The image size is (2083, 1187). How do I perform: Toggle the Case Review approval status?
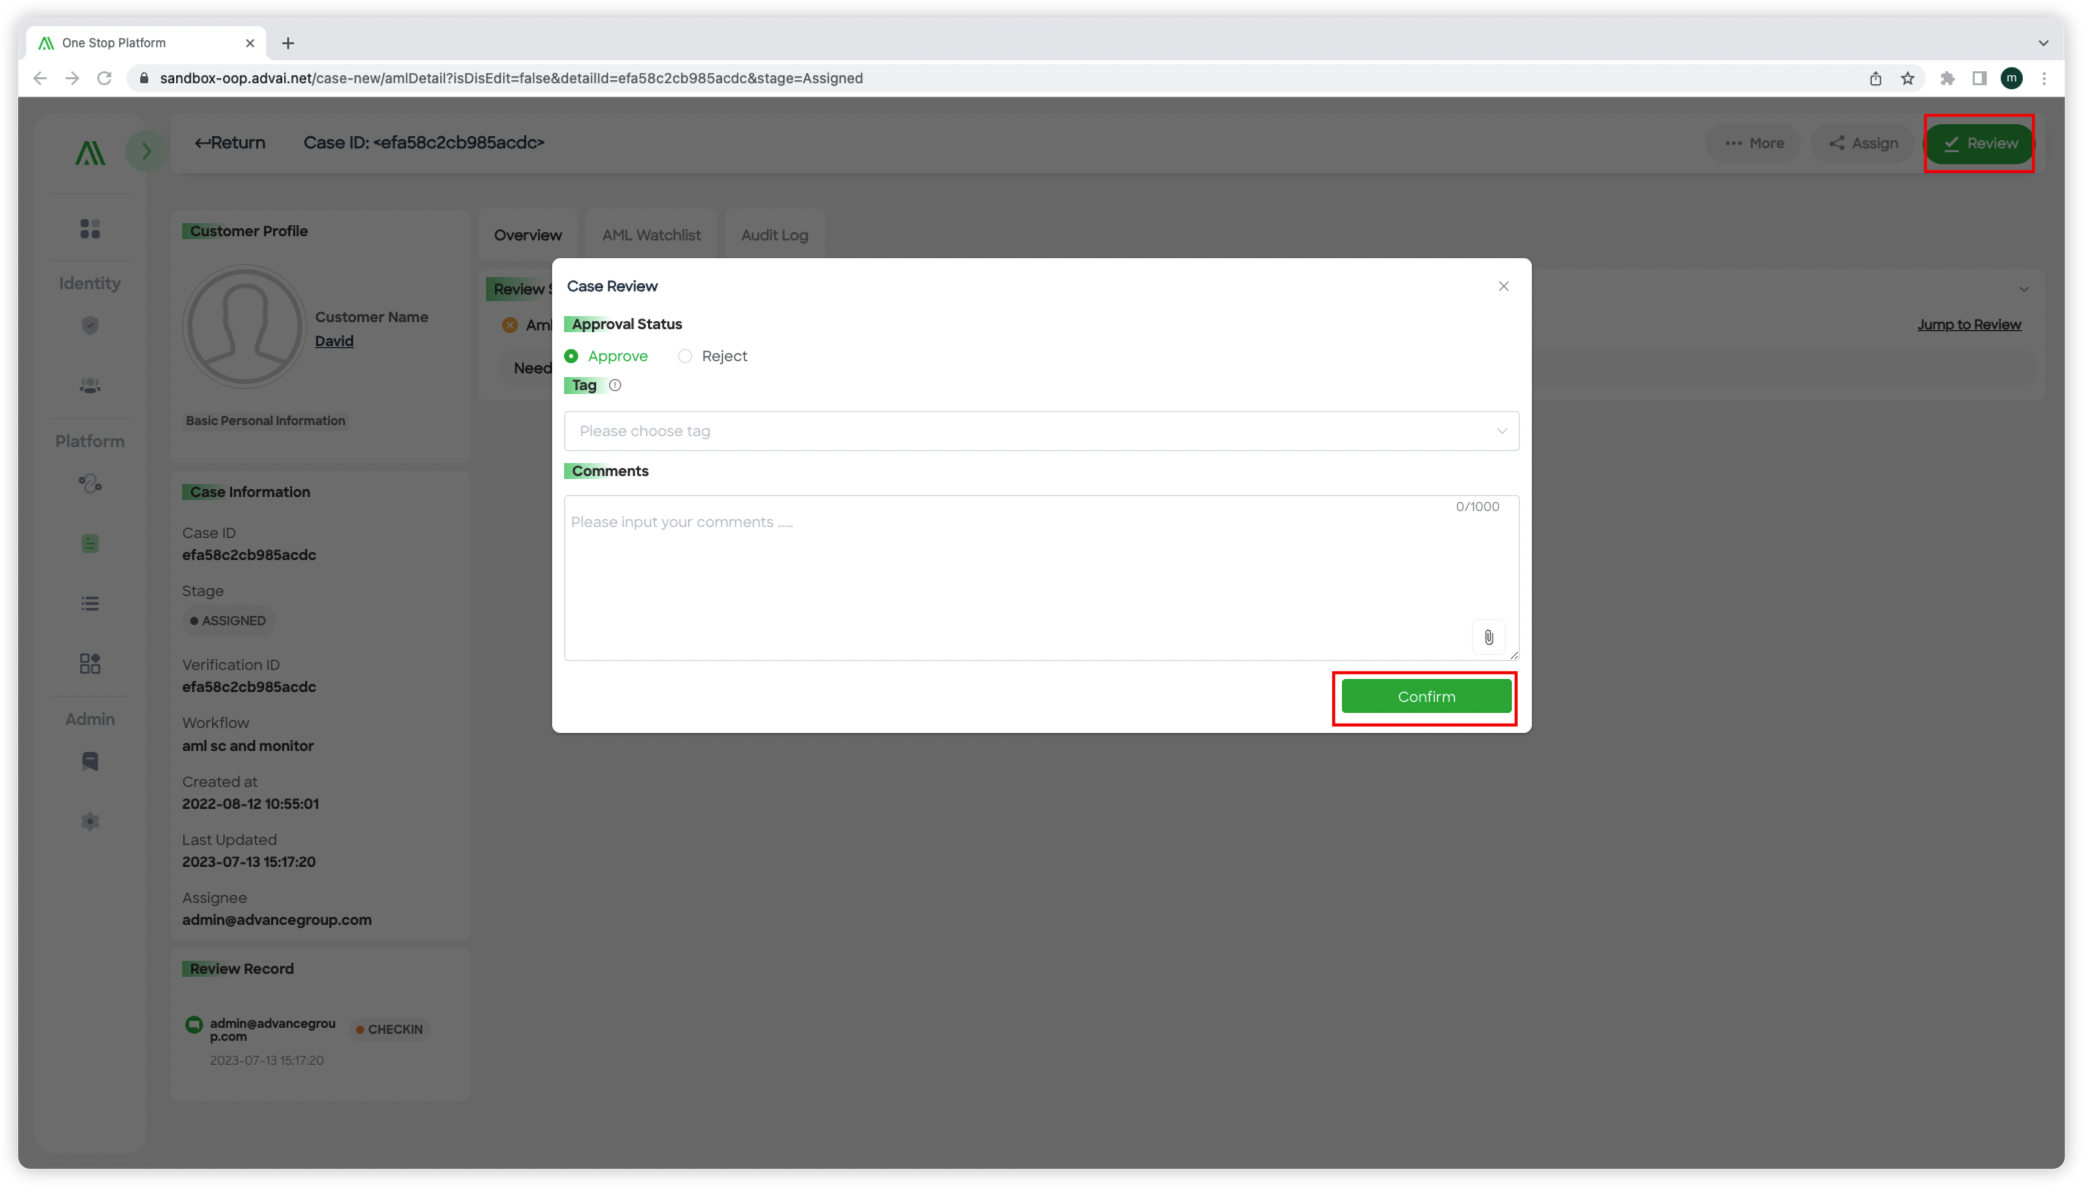click(x=685, y=356)
